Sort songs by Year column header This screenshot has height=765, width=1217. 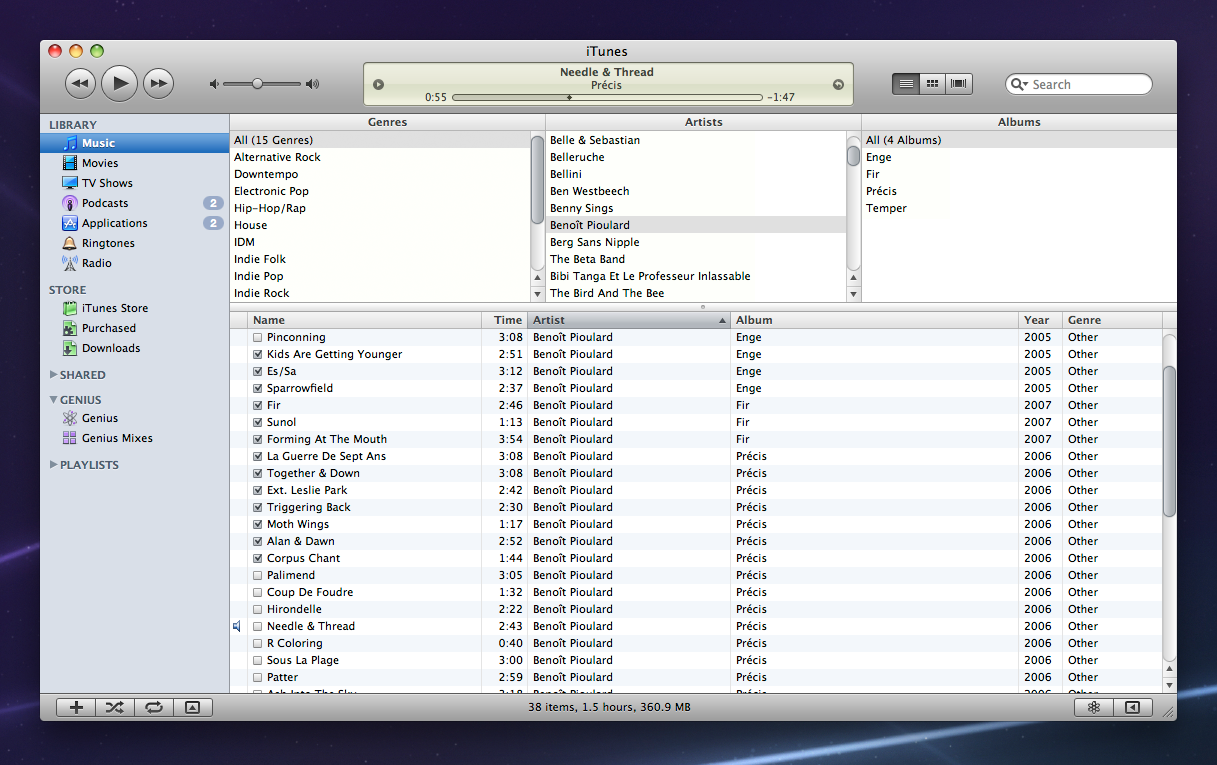1037,320
